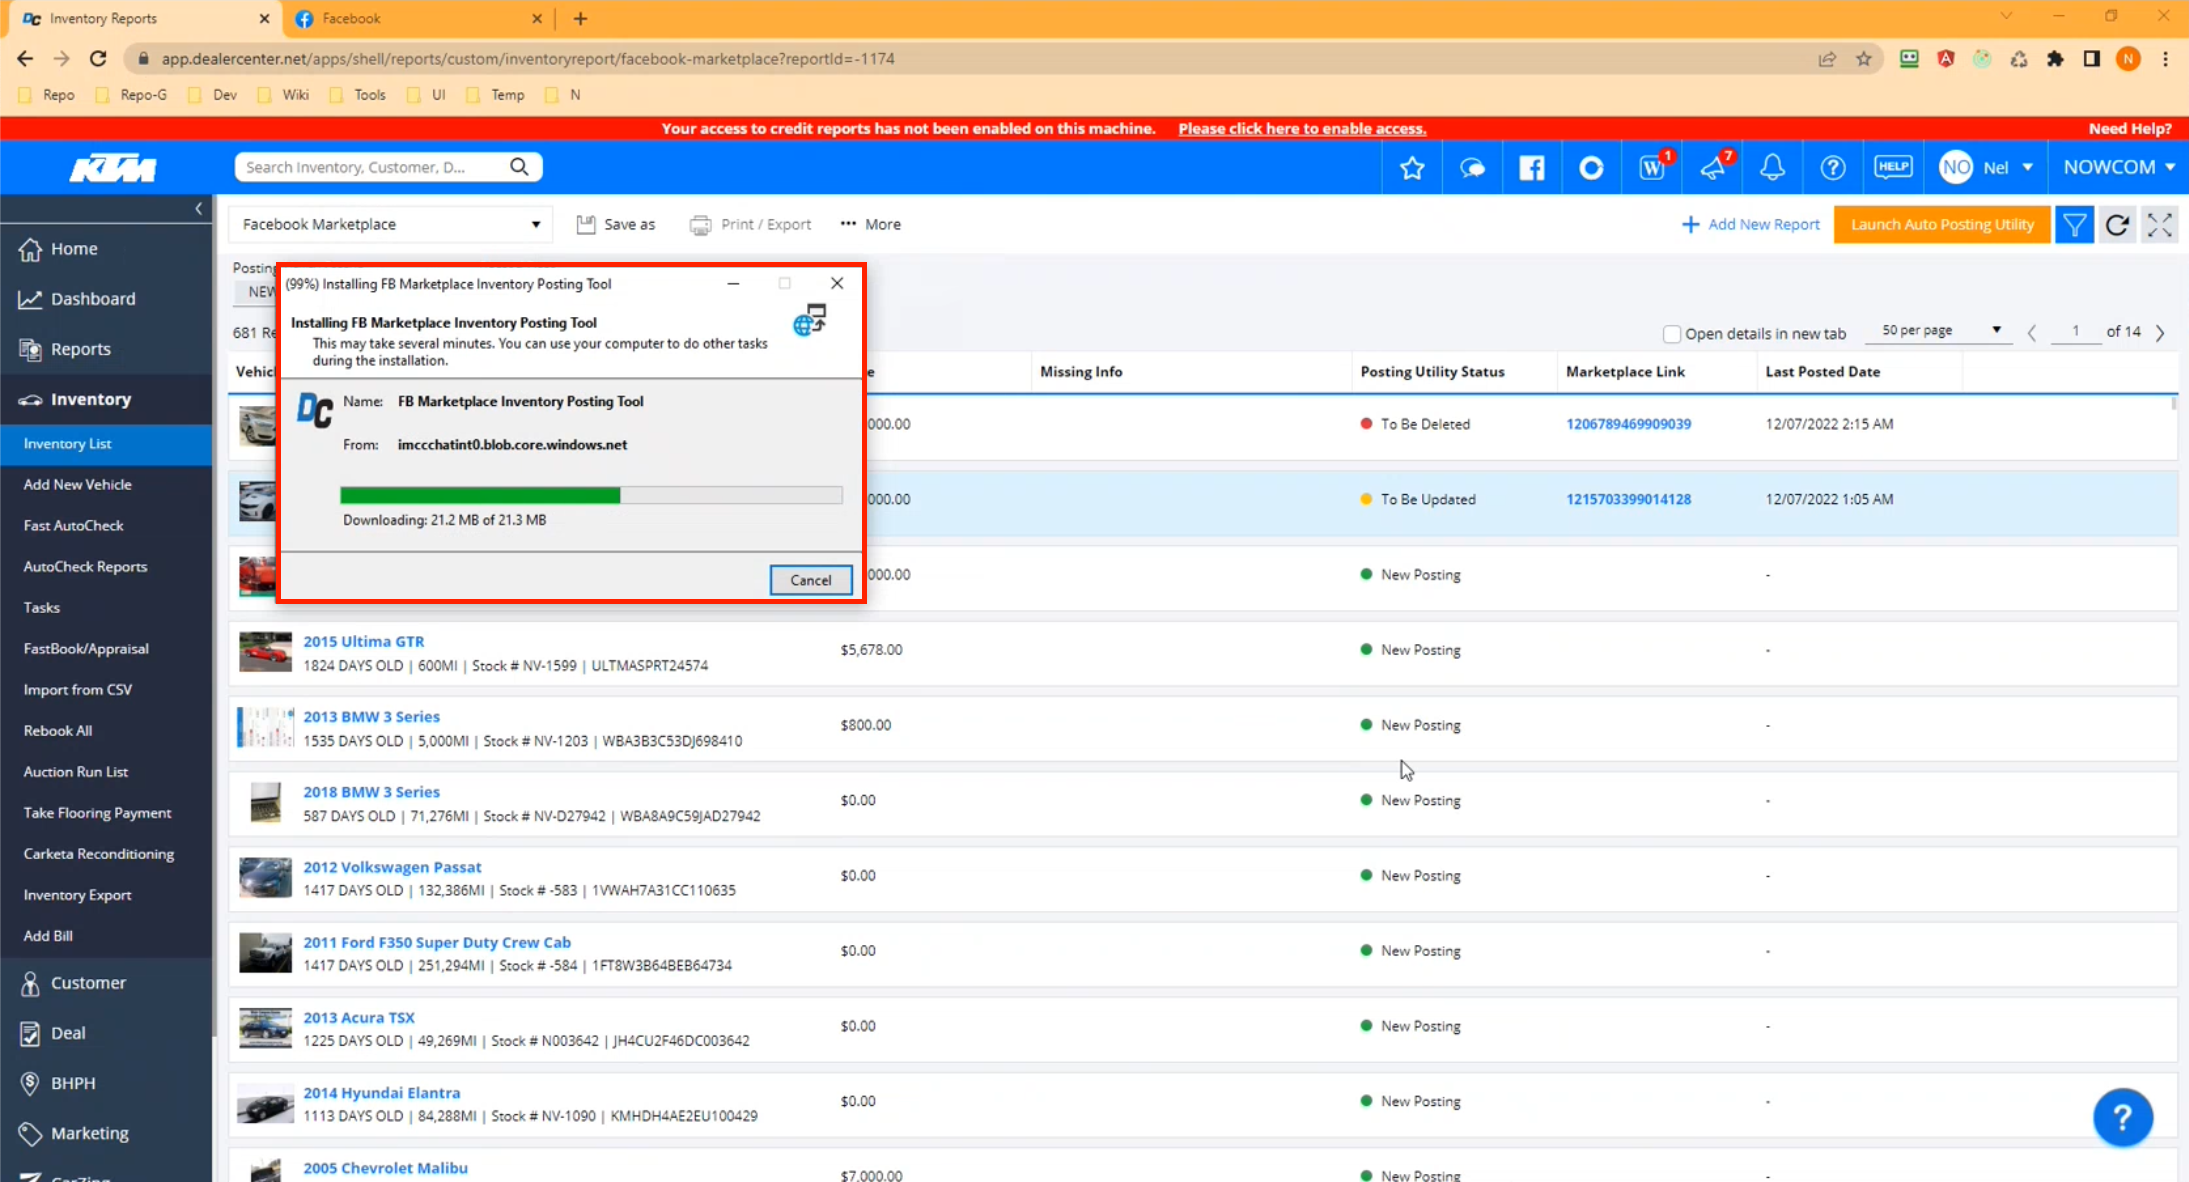Open a new browser tab

coord(580,18)
